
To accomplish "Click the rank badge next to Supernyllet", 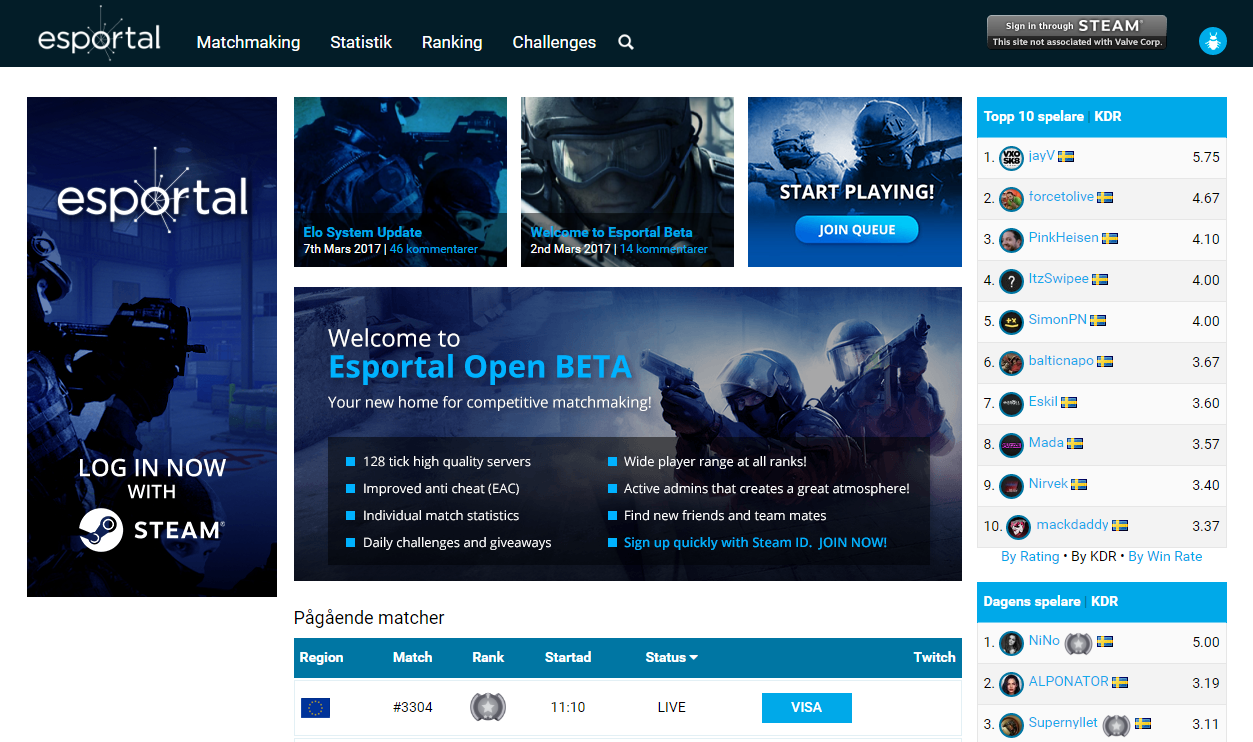I will coord(1116,725).
